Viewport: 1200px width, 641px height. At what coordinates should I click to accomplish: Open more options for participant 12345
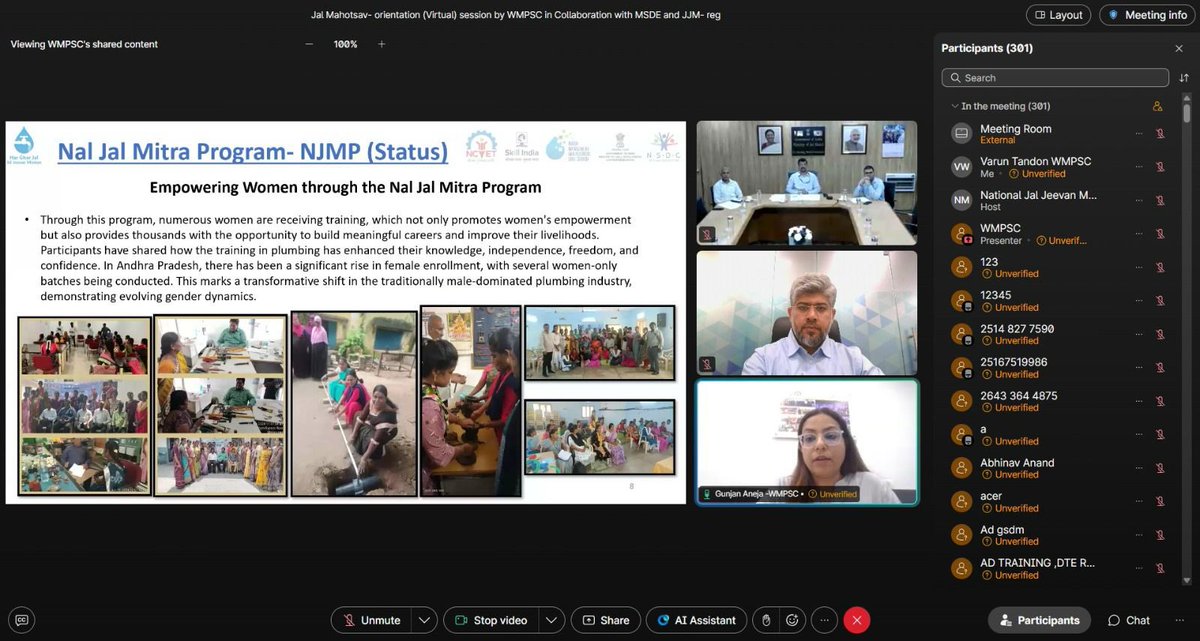click(x=1138, y=300)
